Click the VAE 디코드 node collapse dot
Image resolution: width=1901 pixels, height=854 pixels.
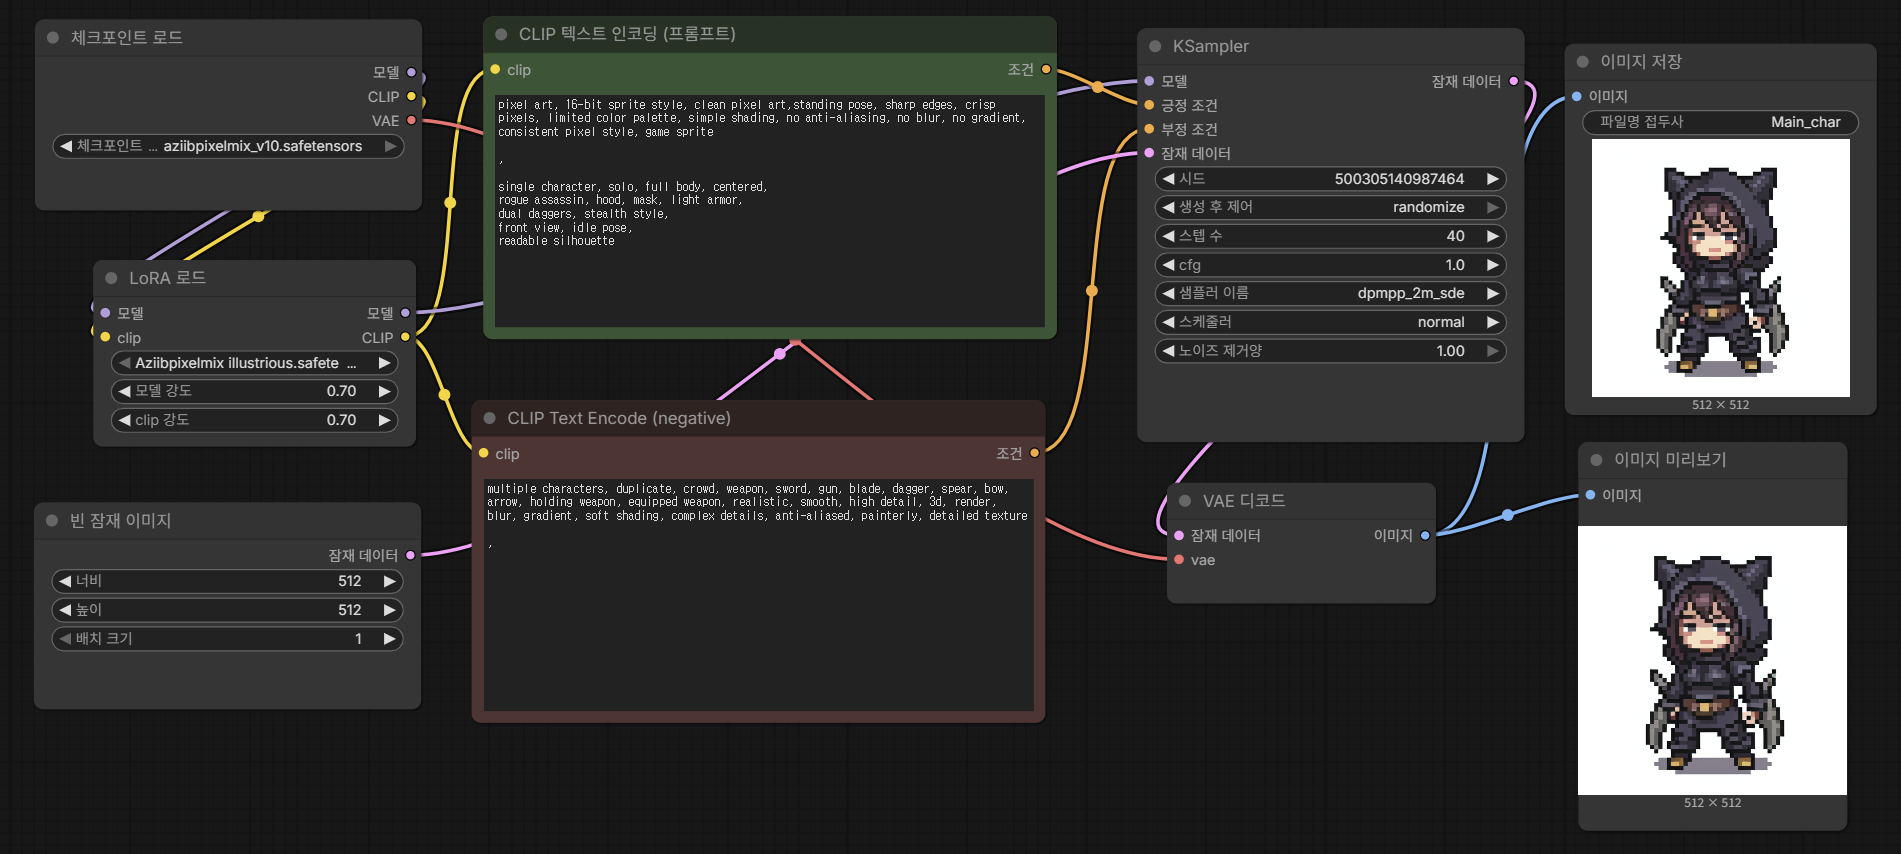1185,501
